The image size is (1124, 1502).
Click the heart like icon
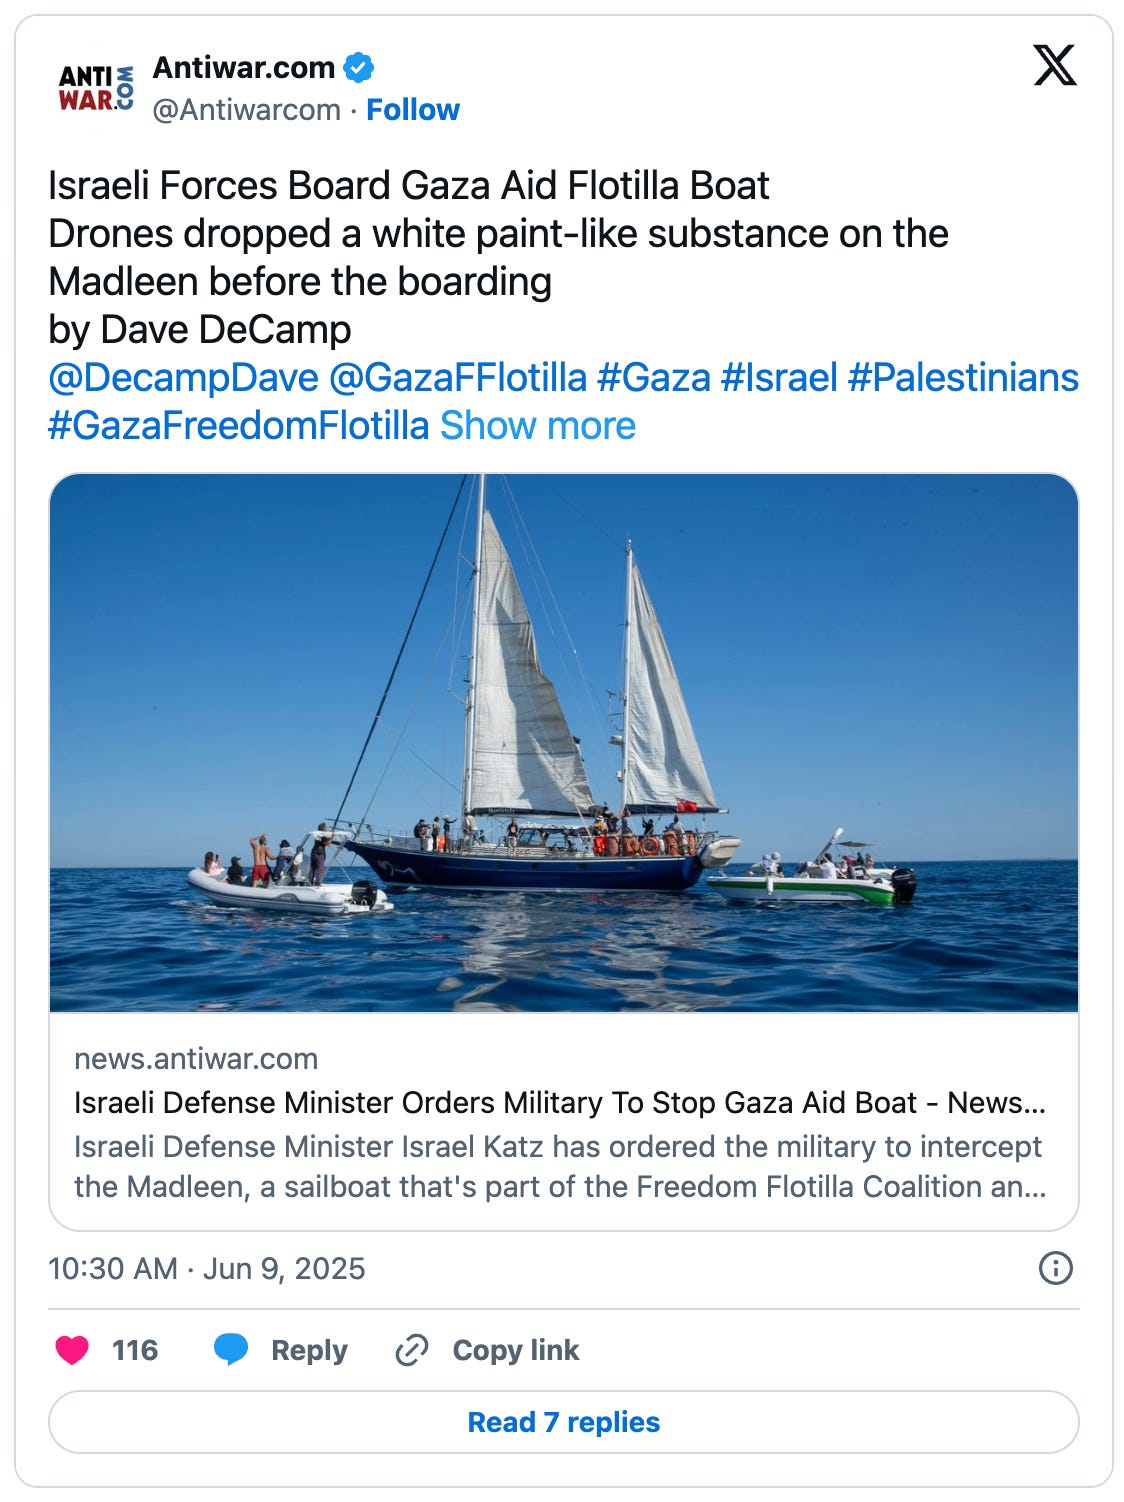72,1350
